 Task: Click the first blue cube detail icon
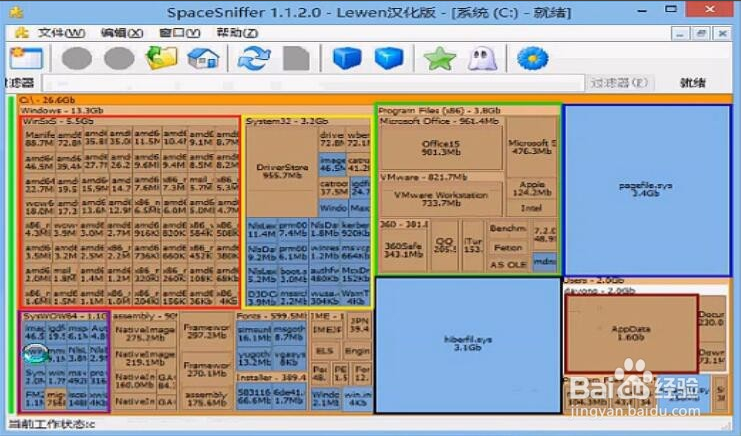point(347,59)
